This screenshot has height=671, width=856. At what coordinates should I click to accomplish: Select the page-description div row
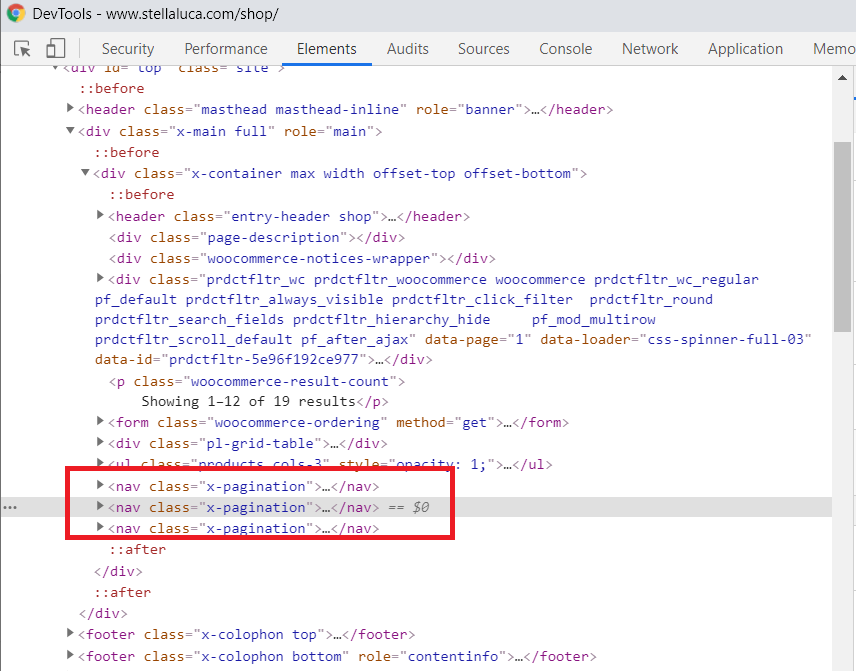click(x=257, y=237)
